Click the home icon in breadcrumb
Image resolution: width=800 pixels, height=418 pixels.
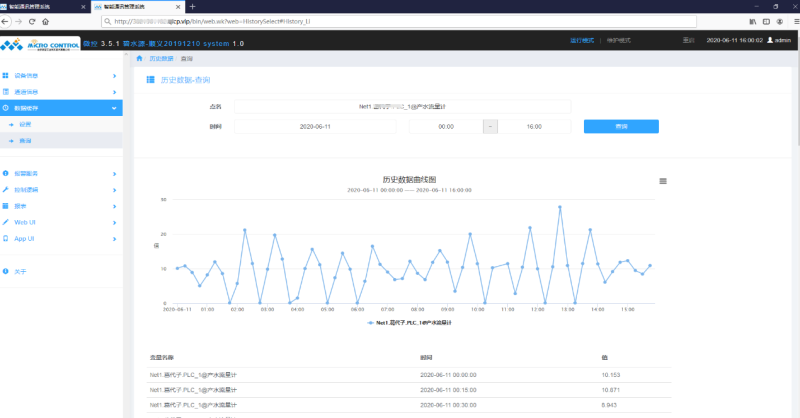click(139, 59)
